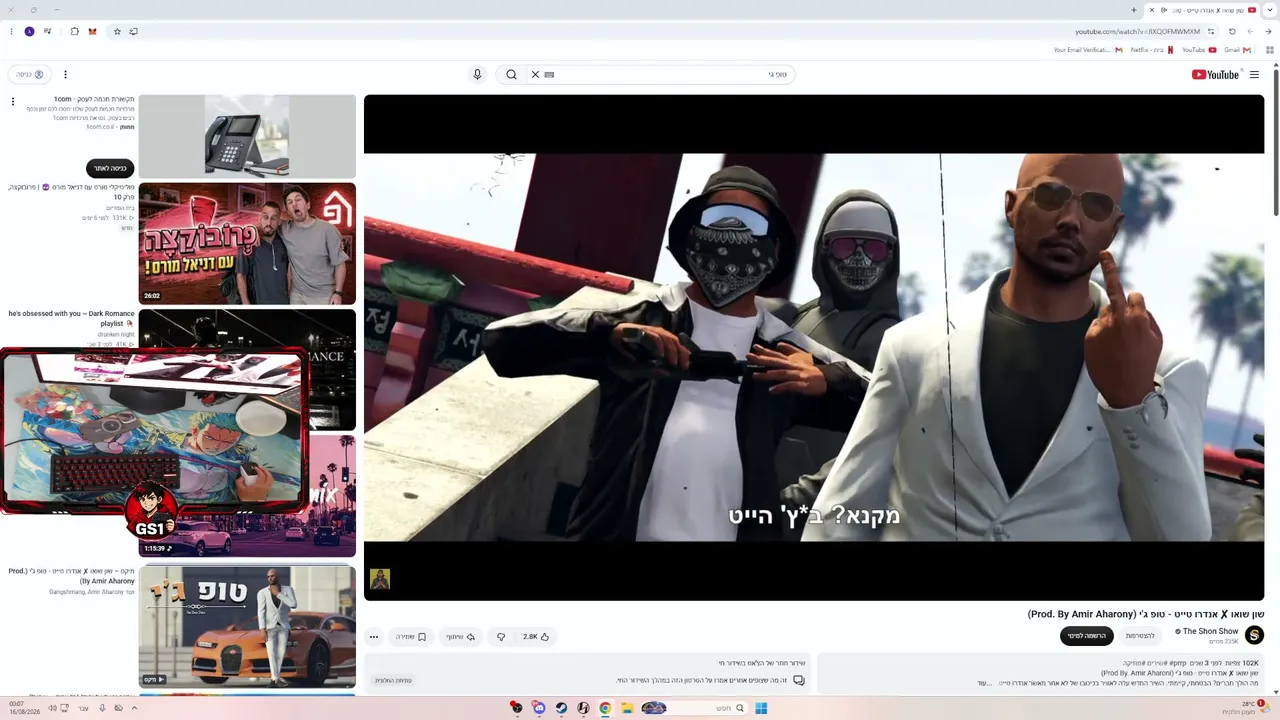
Task: Bookmark this page with the star
Action: click(117, 32)
